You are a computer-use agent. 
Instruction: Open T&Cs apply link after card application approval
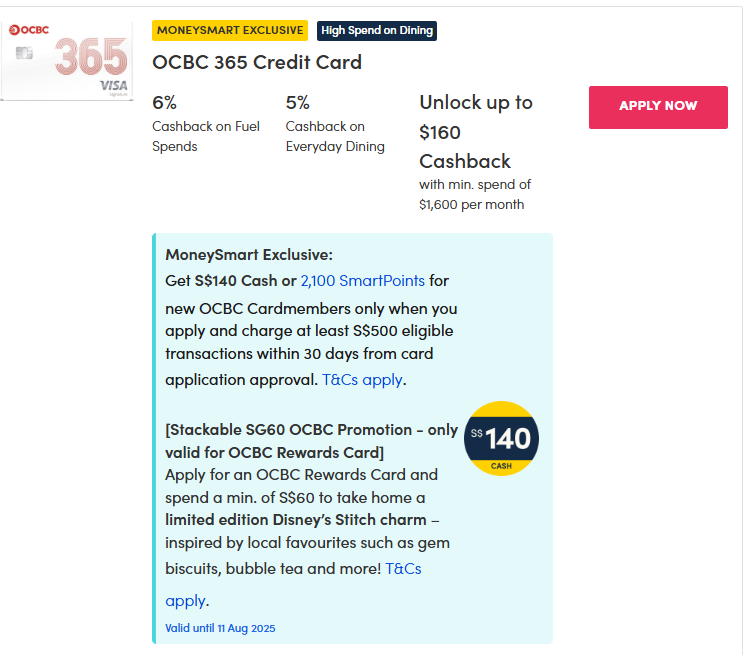tap(364, 380)
